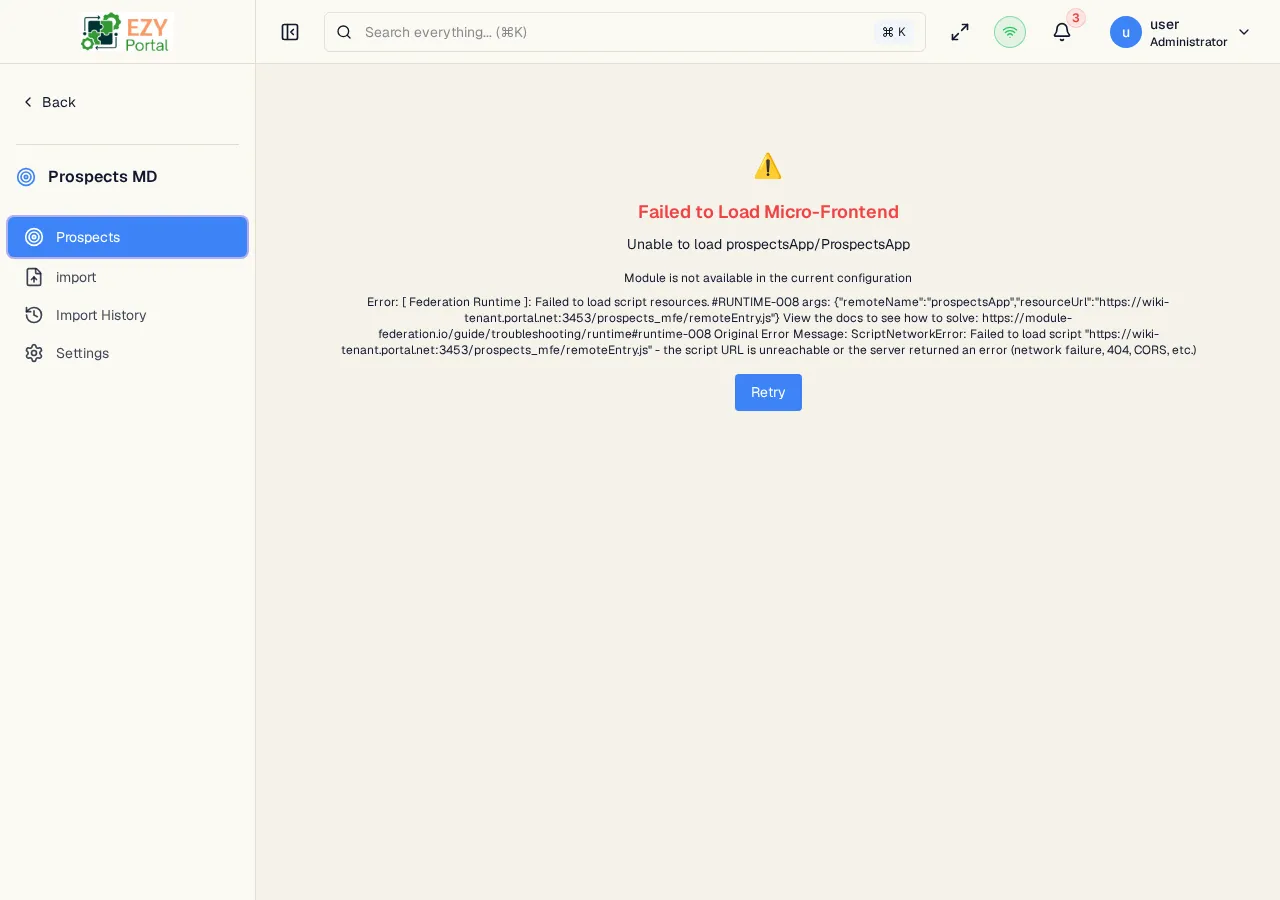Click the green wifi connection status icon
The image size is (1280, 900).
tap(1010, 32)
